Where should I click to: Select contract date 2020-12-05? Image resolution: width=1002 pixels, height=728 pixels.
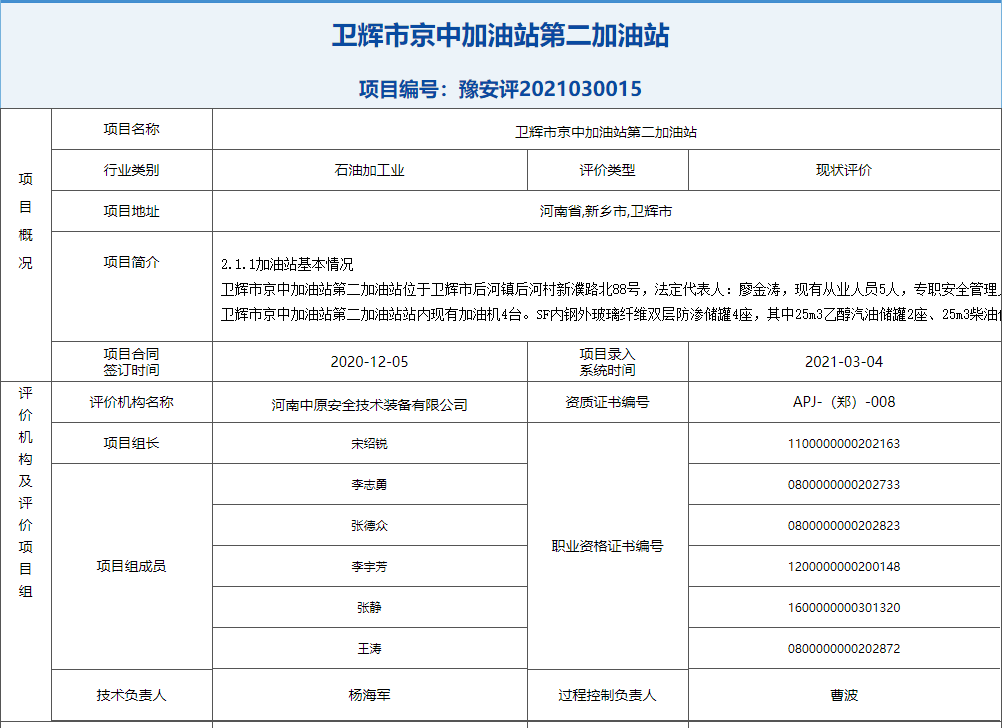pyautogui.click(x=369, y=362)
